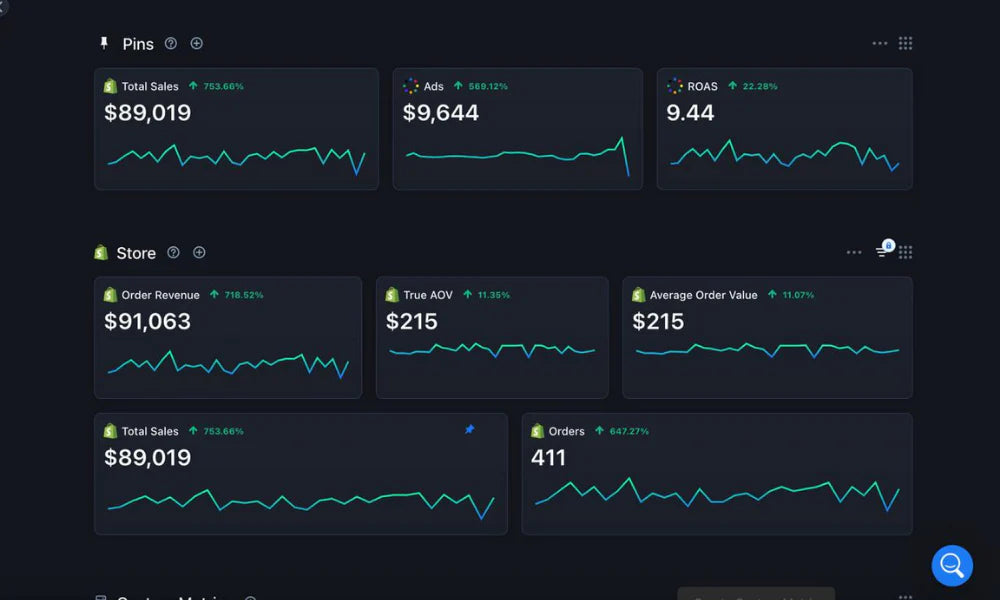This screenshot has height=600, width=1000.
Task: Toggle Pins section grid layout icon
Action: tap(905, 43)
